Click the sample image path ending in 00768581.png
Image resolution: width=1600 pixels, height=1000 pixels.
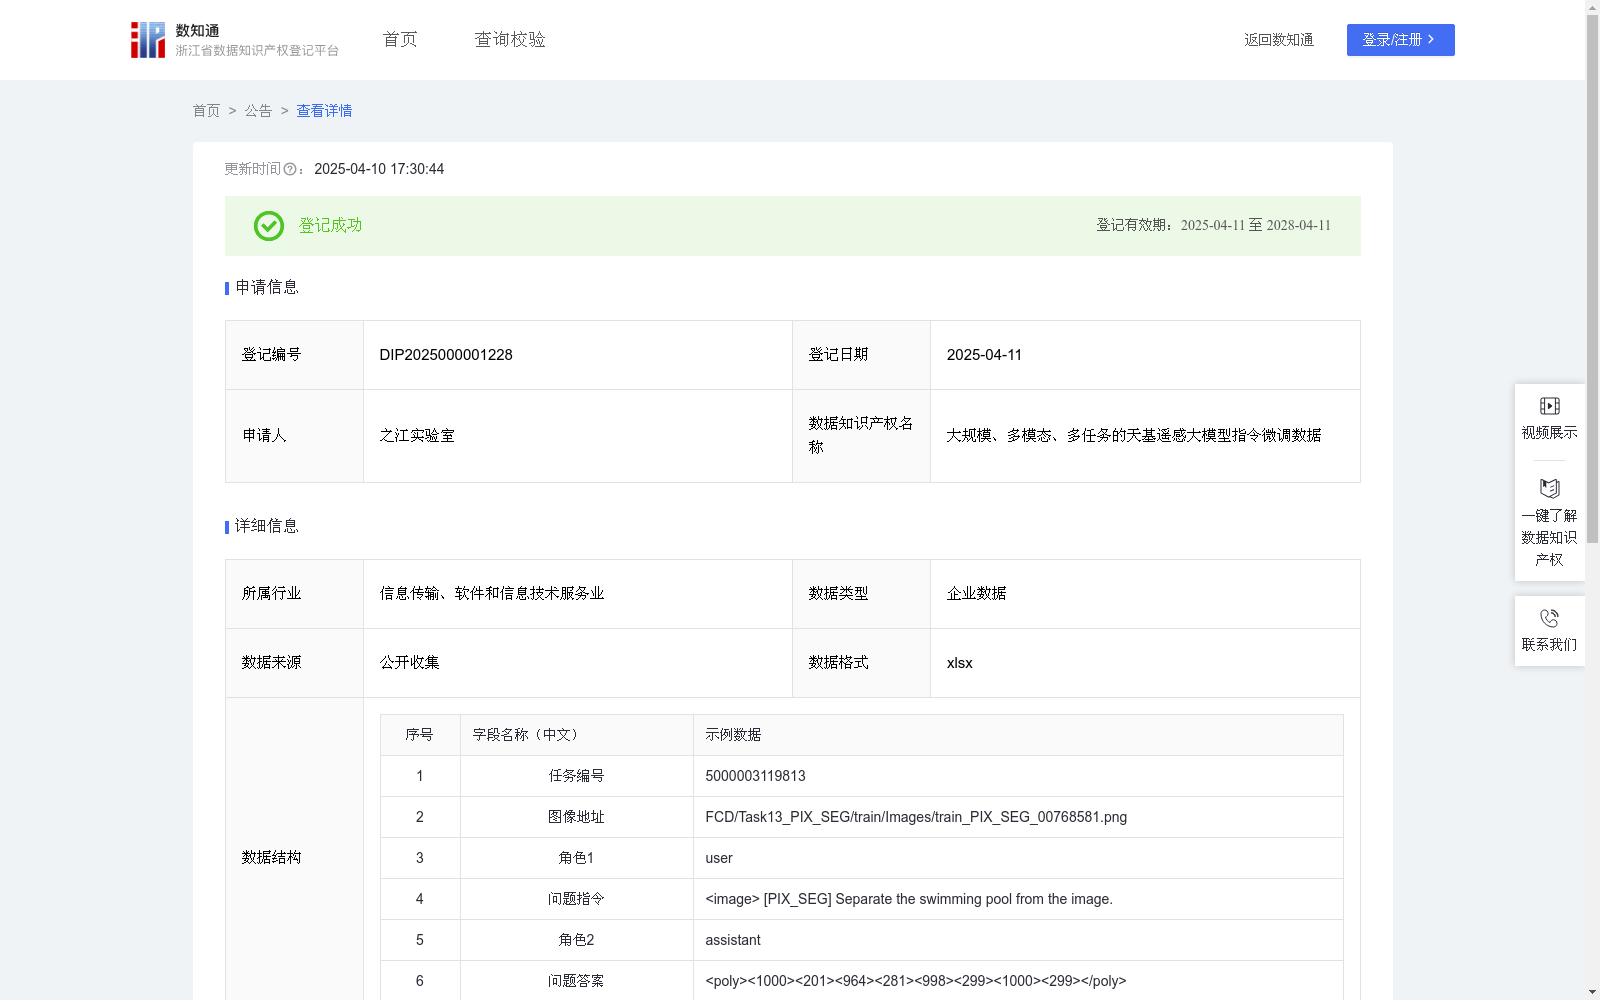916,817
